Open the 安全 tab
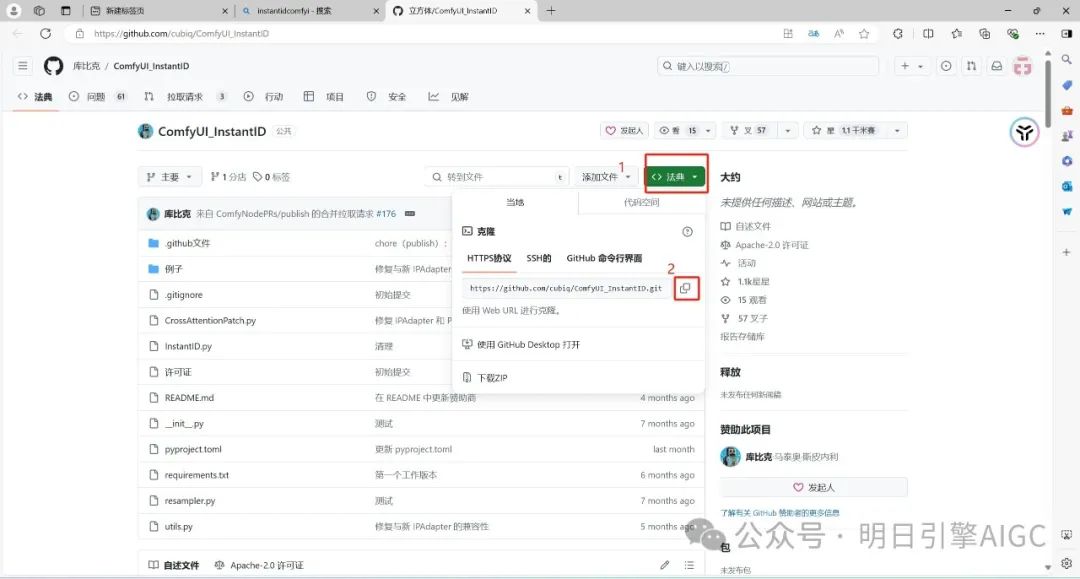 click(386, 96)
